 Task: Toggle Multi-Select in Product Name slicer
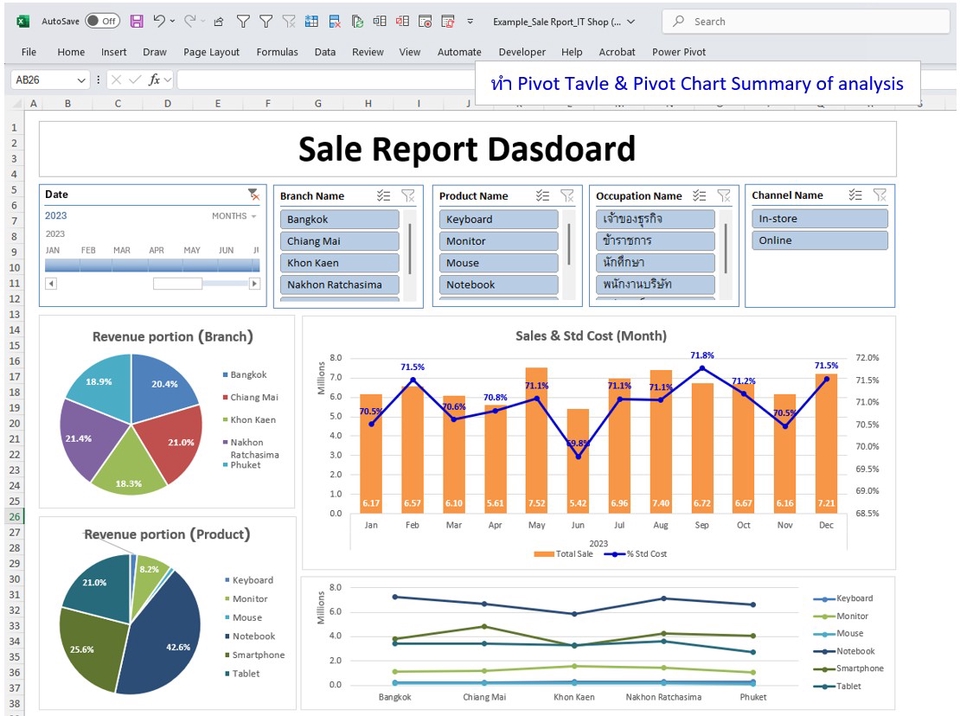pos(542,196)
